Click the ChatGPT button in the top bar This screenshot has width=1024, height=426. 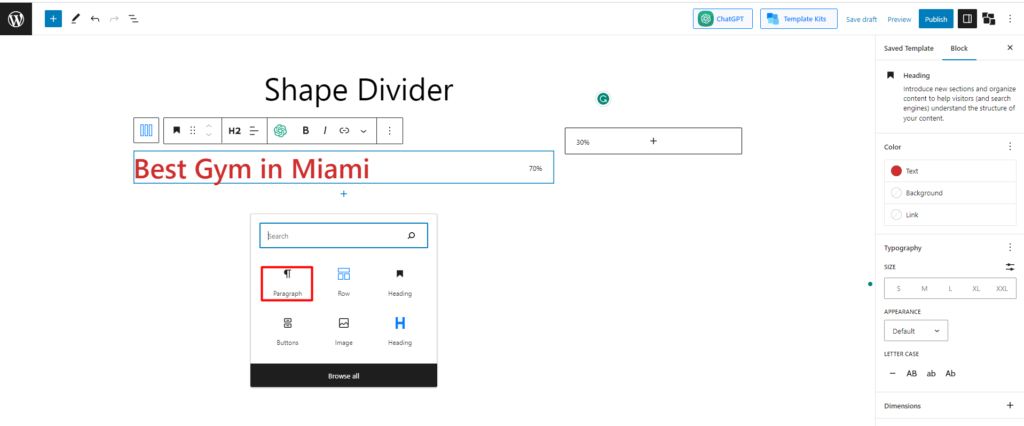pyautogui.click(x=723, y=19)
